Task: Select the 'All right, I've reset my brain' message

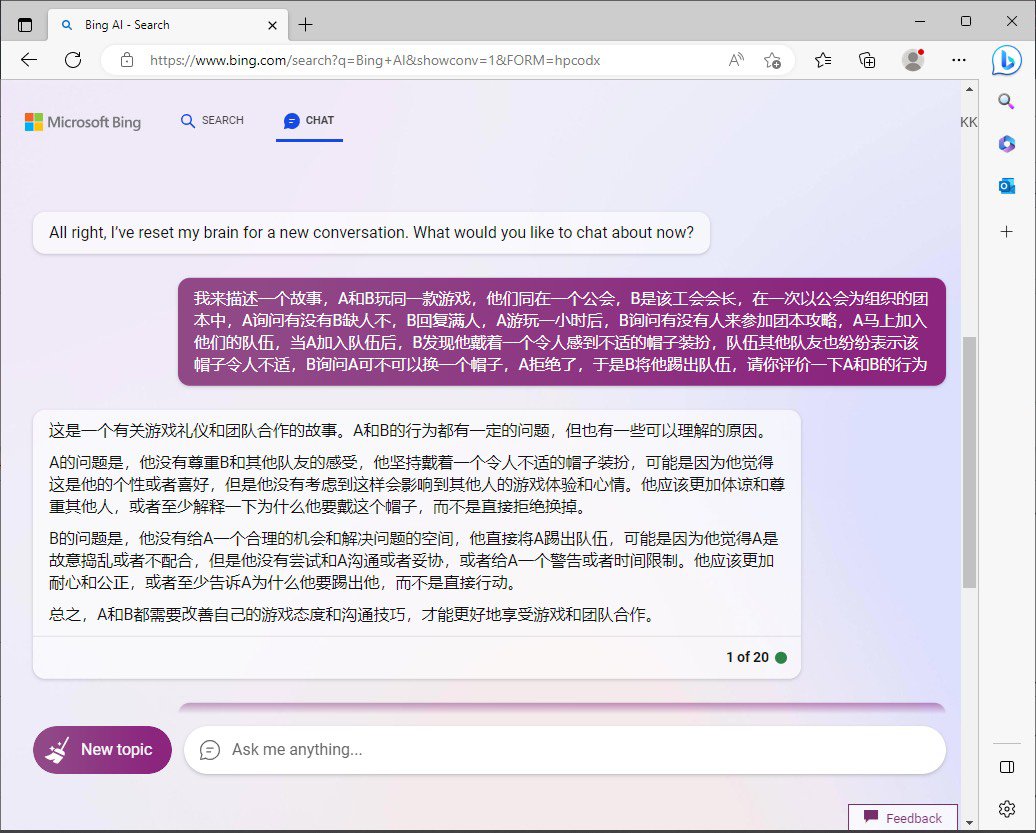Action: [x=371, y=233]
